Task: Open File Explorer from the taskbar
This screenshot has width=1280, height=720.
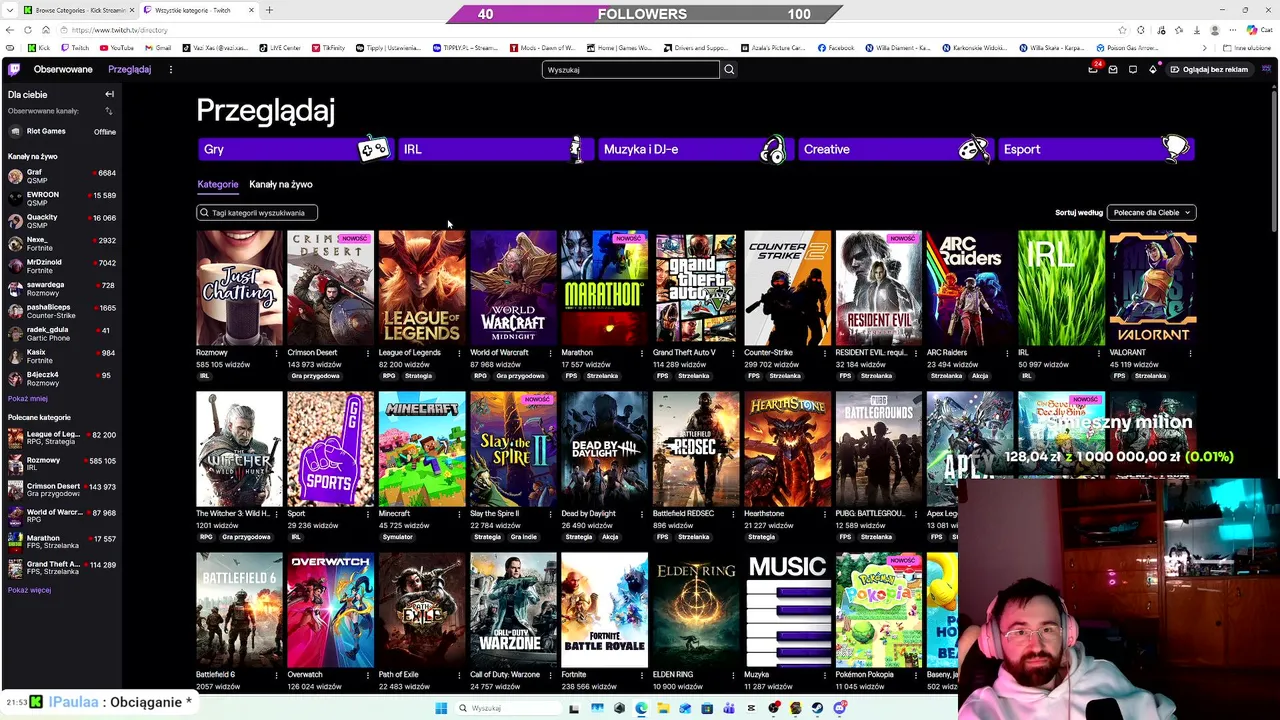Action: pyautogui.click(x=663, y=708)
